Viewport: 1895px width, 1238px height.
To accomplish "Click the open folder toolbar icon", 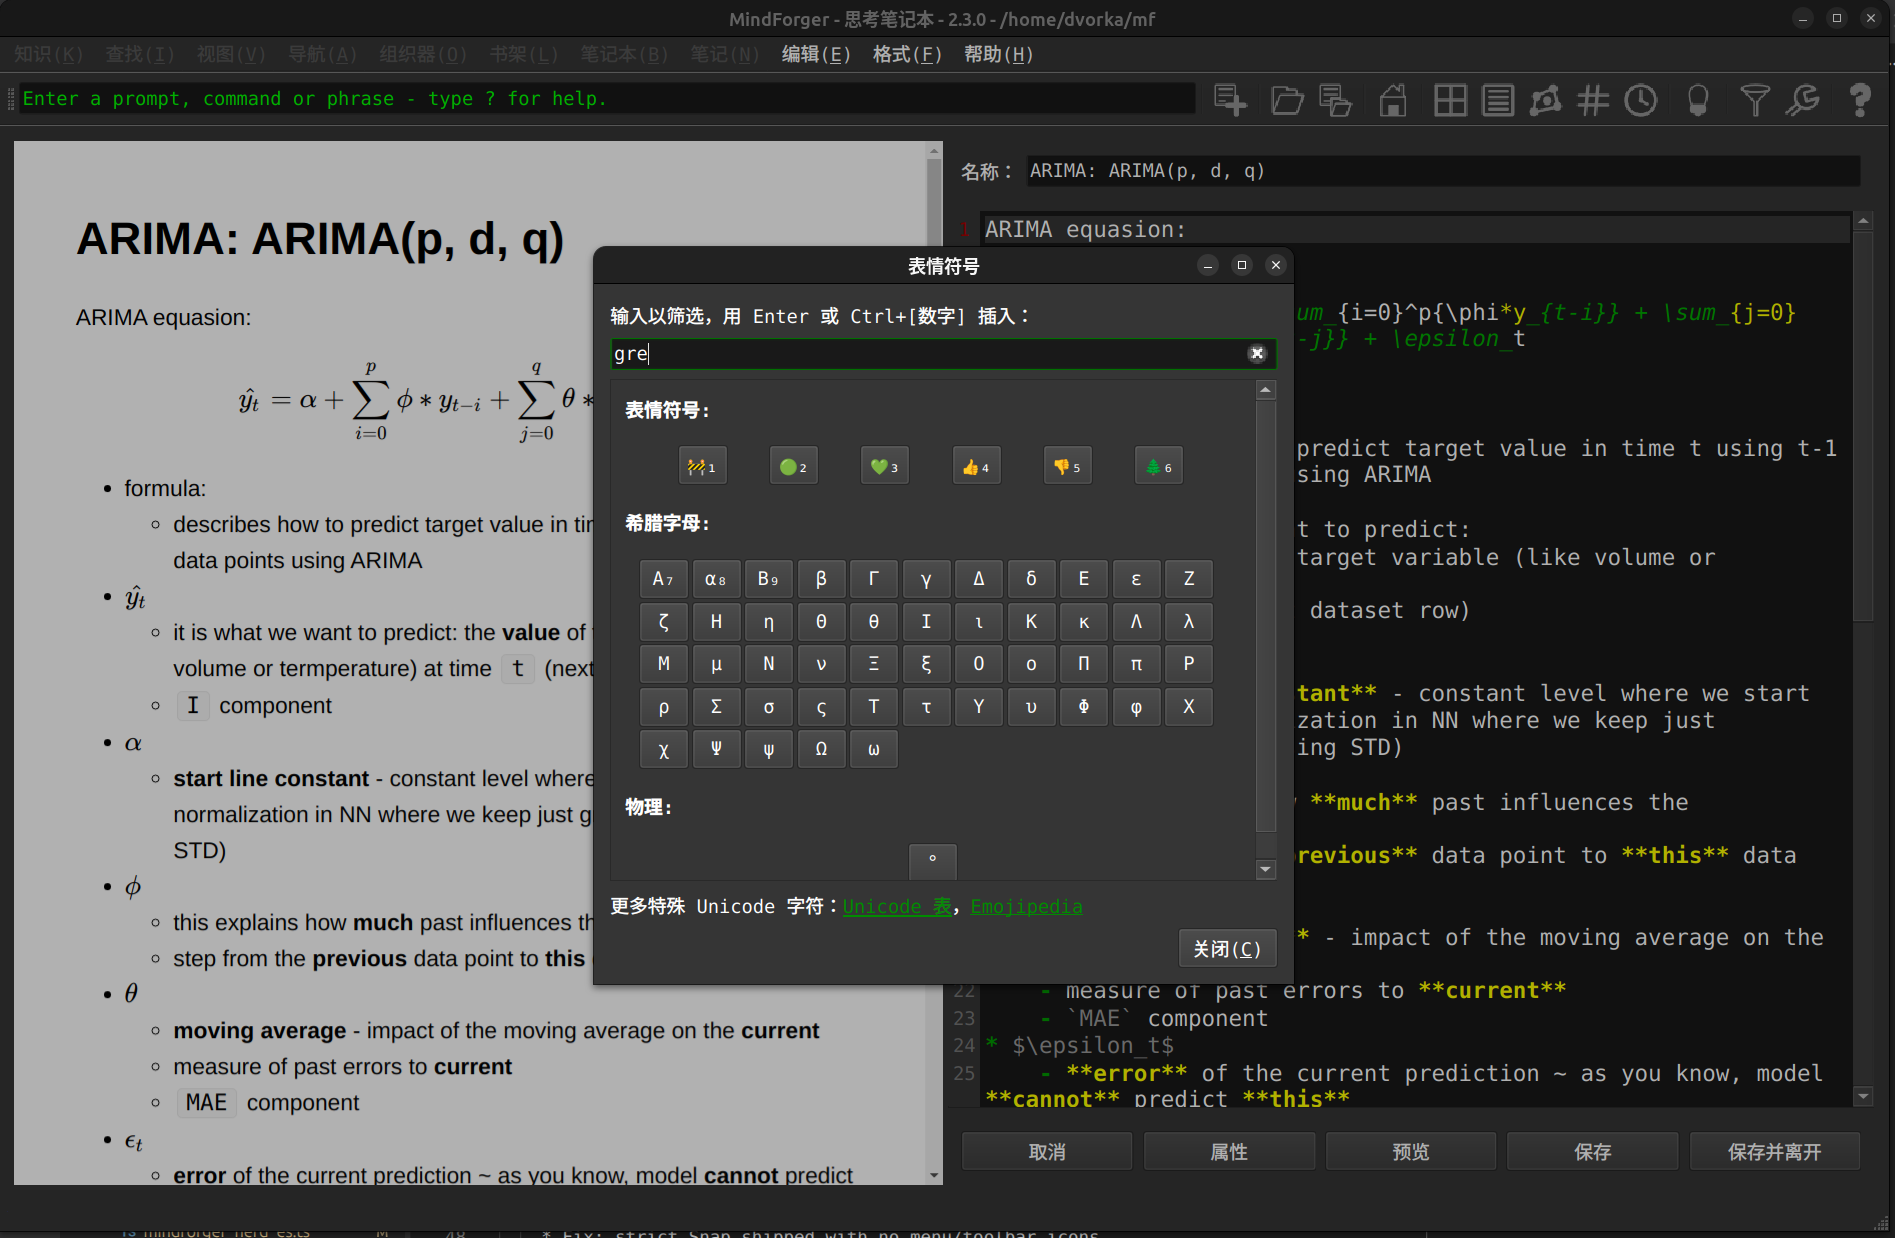I will click(1287, 100).
